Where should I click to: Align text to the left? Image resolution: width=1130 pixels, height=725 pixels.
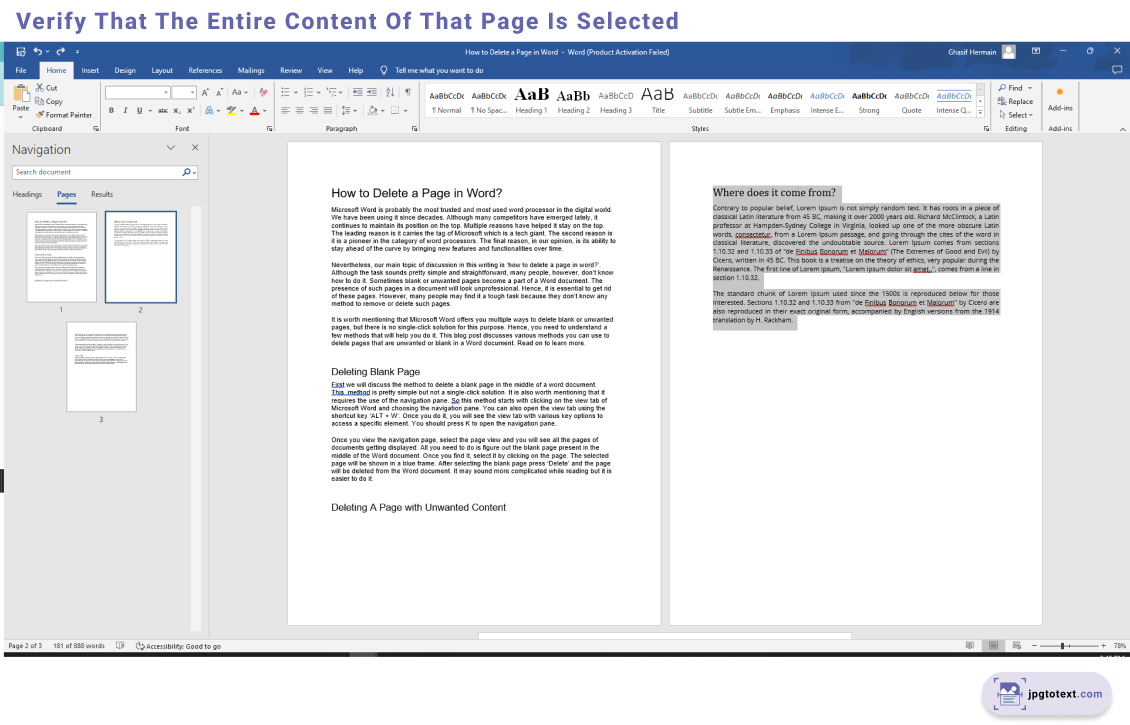coord(285,111)
